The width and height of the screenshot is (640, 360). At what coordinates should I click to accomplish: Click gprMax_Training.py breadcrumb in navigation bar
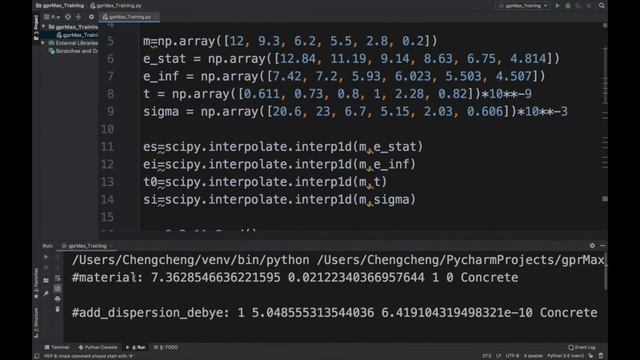(116, 6)
